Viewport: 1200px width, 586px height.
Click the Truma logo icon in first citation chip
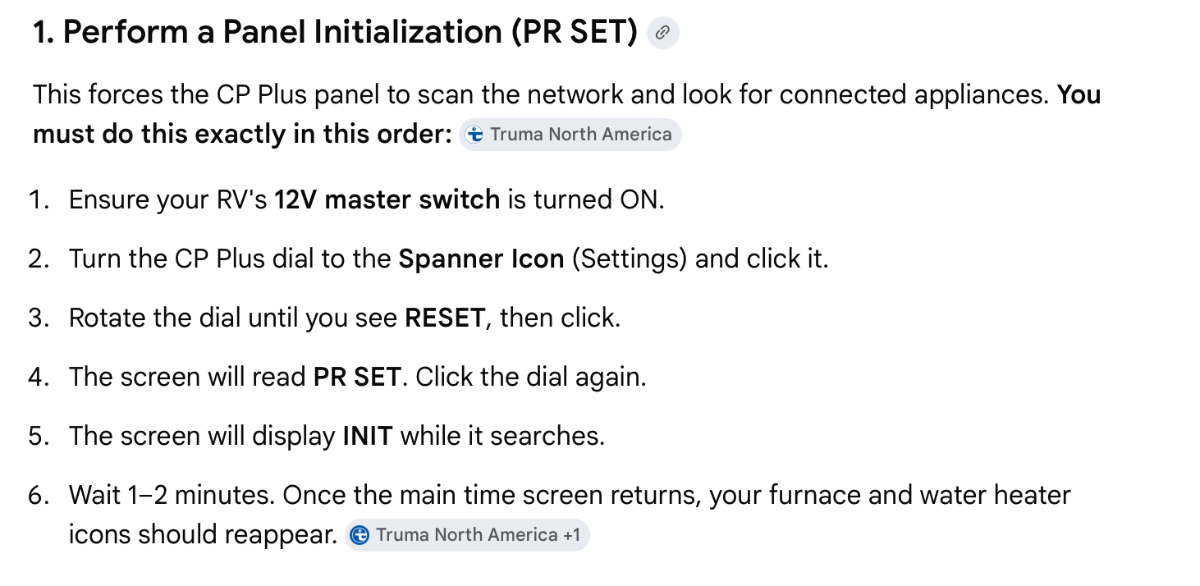coord(476,135)
